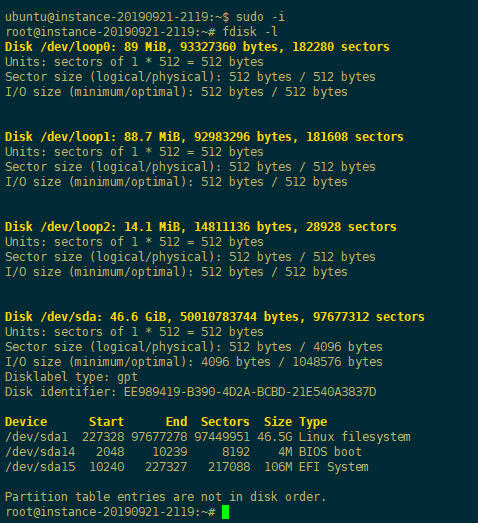Click the 'fdisk -l' command text
The height and width of the screenshot is (523, 478).
tap(250, 32)
